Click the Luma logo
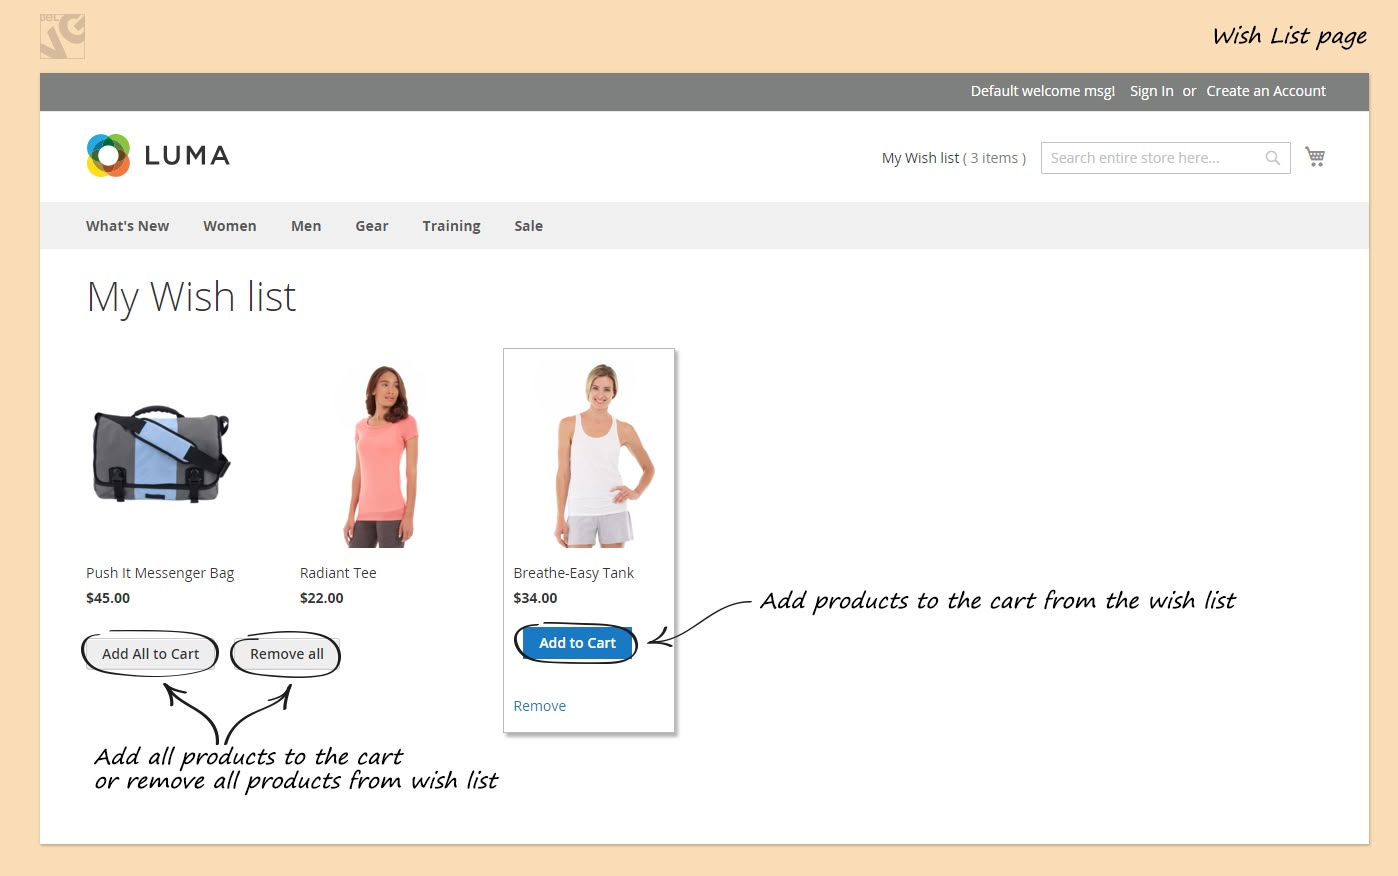1398x876 pixels. [158, 156]
